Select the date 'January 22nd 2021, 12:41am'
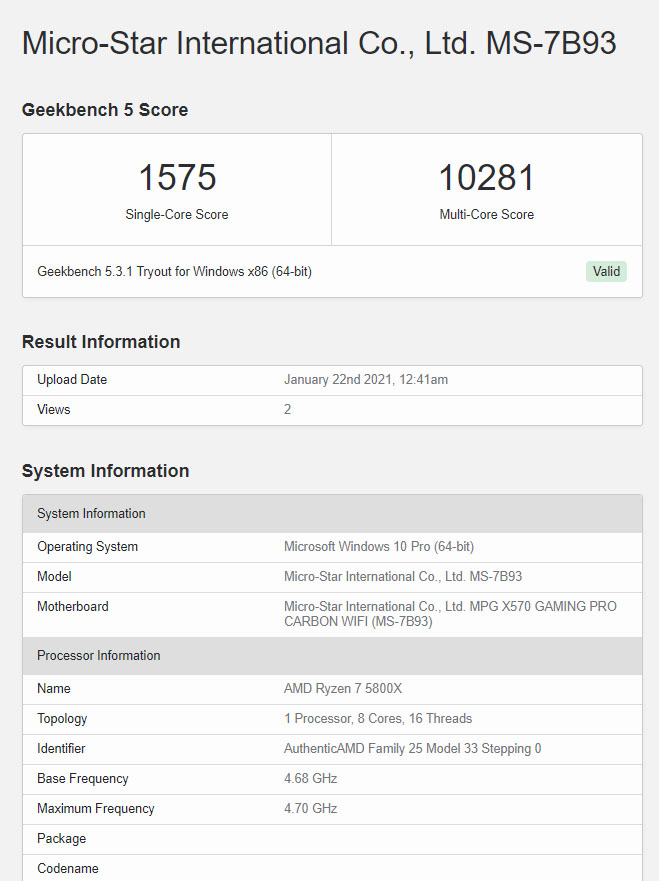Image resolution: width=659 pixels, height=881 pixels. [x=366, y=380]
